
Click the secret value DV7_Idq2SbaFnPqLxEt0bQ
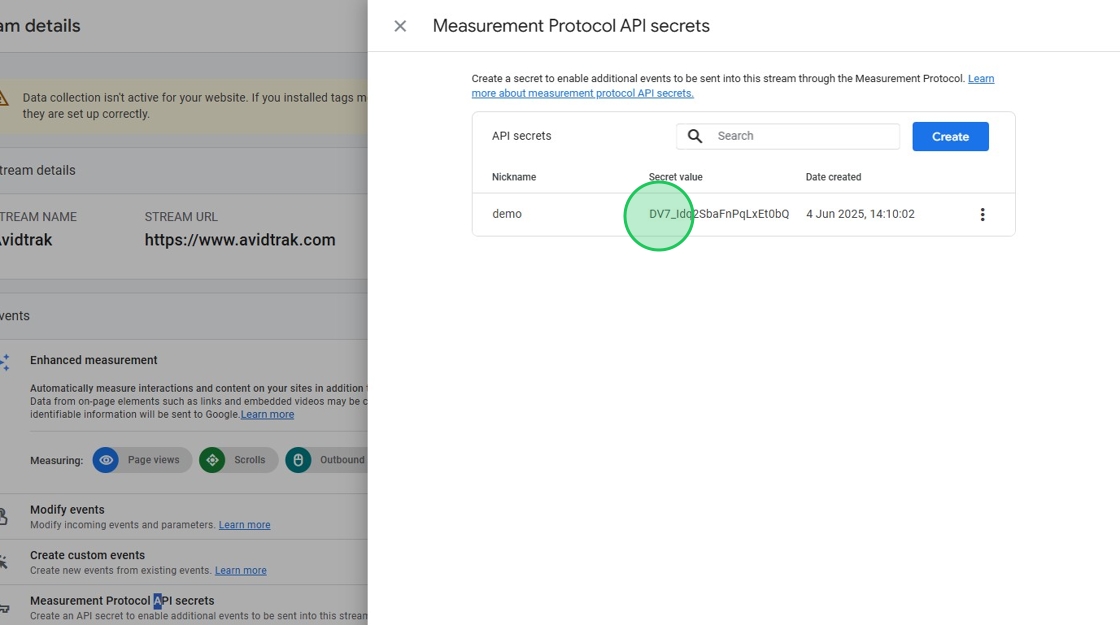click(x=719, y=214)
